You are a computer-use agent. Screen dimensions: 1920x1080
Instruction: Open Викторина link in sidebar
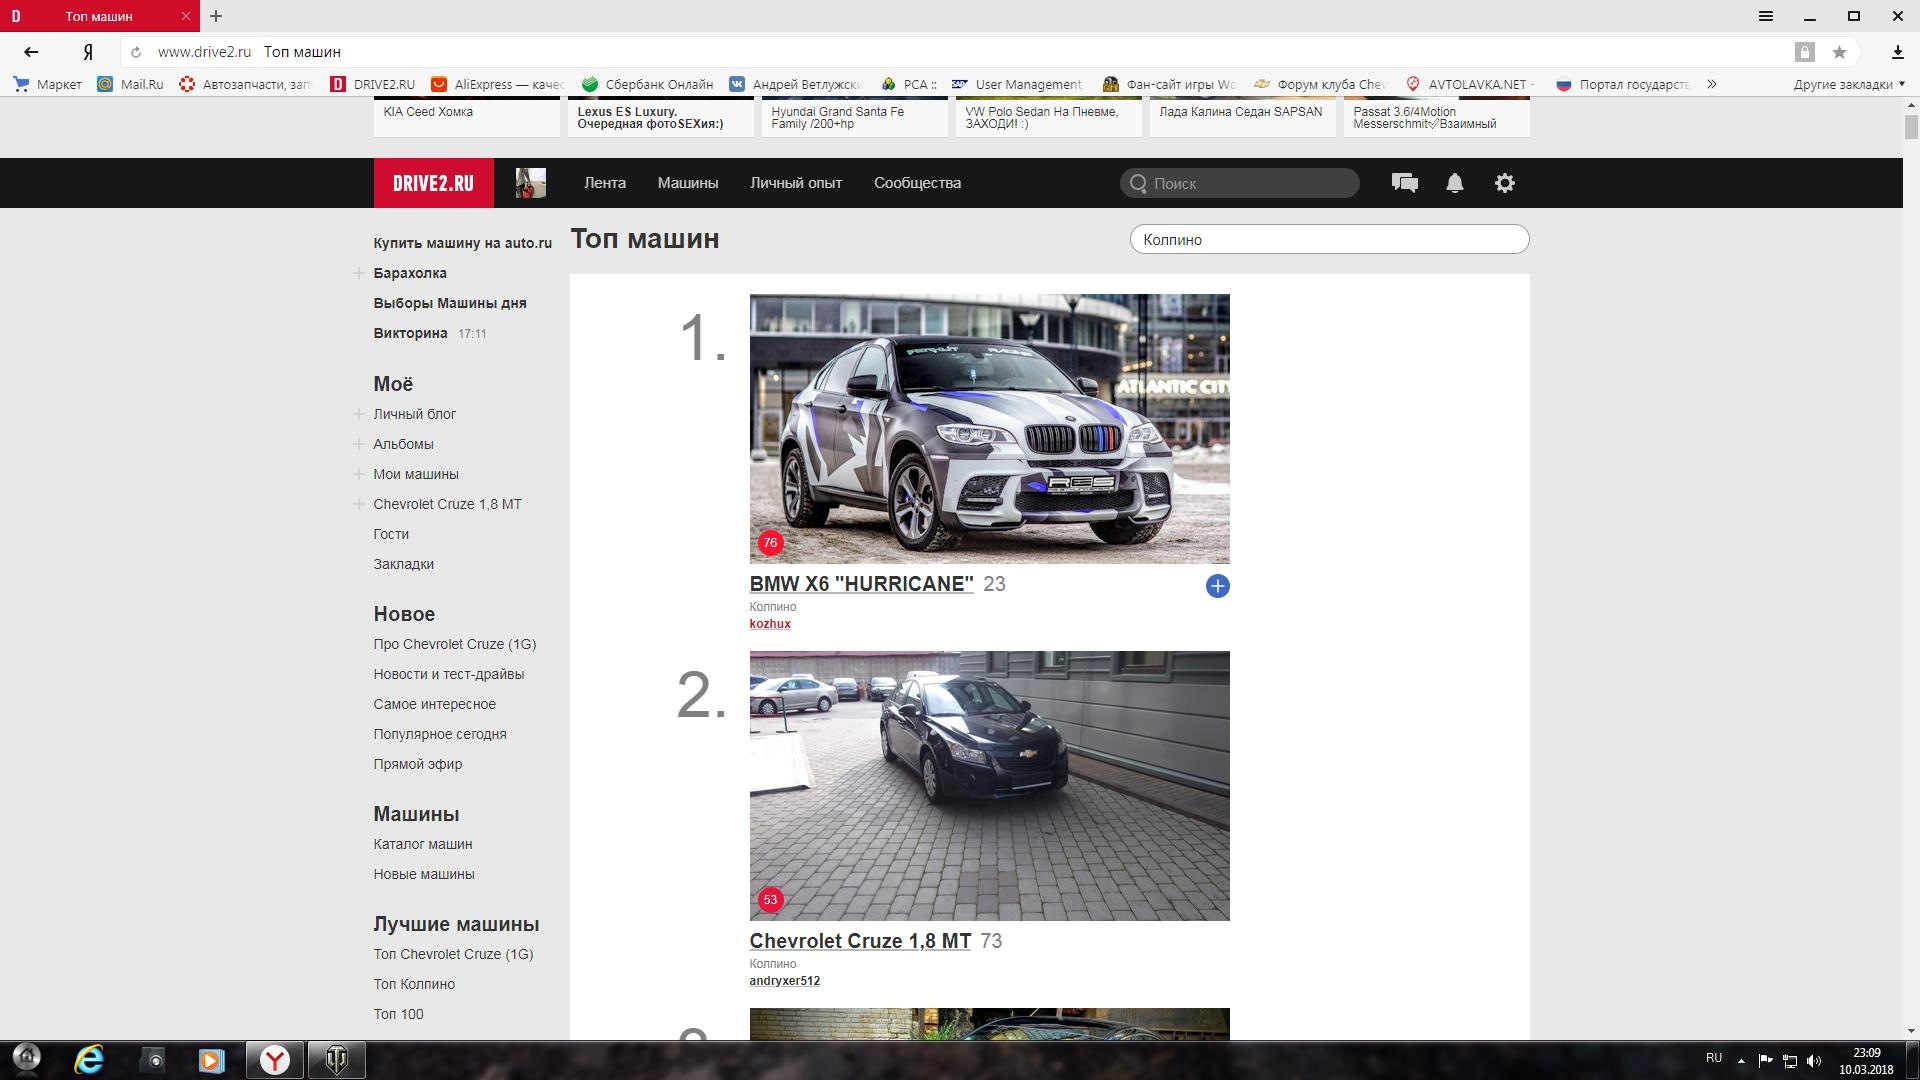click(x=410, y=333)
